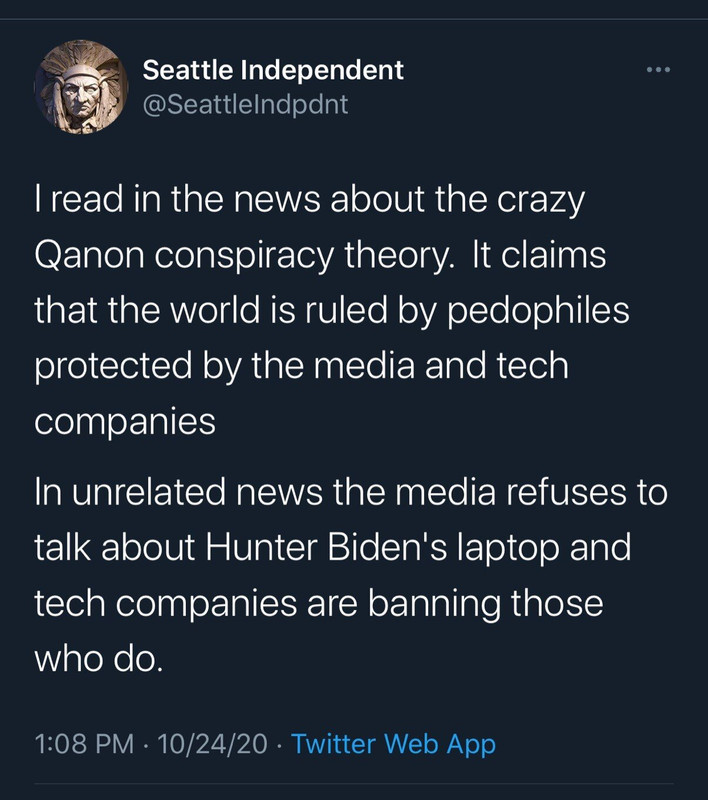This screenshot has width=708, height=800.
Task: Click "It claims" in the first paragraph
Action: pyautogui.click(x=540, y=255)
